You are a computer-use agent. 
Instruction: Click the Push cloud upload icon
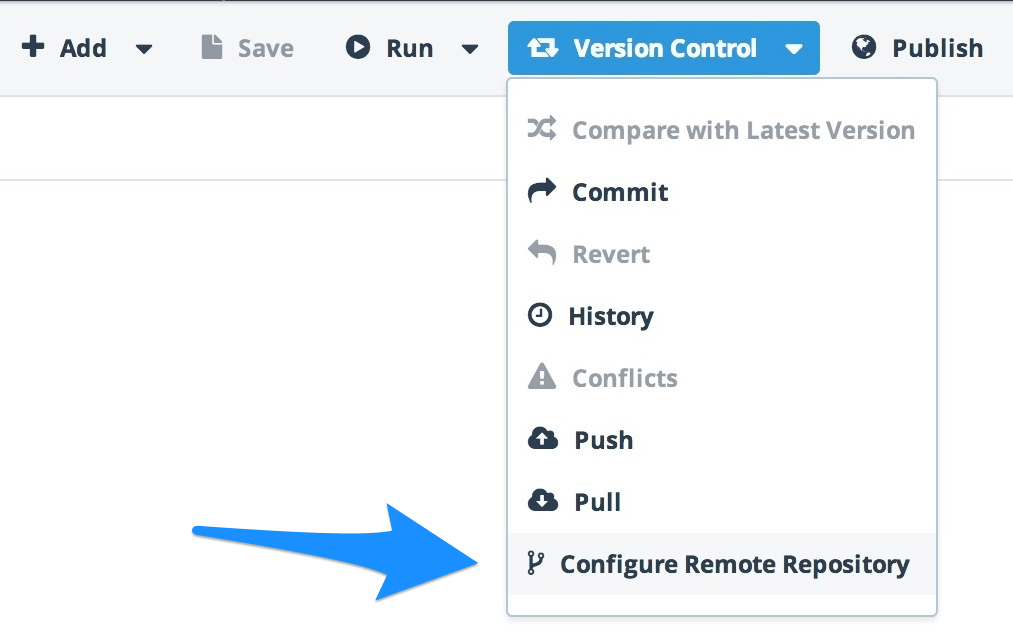tap(543, 439)
